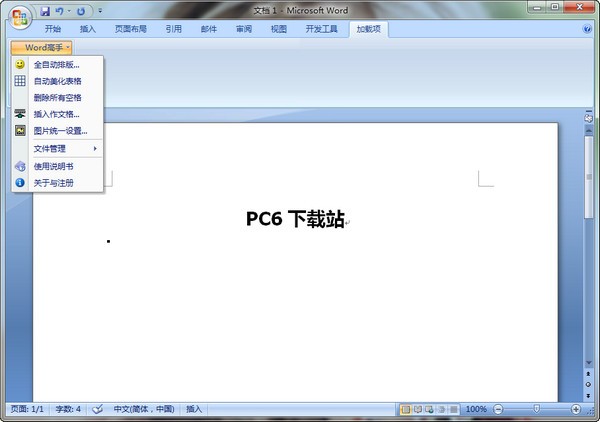Toggle 插入 overtype mode in status bar

194,409
